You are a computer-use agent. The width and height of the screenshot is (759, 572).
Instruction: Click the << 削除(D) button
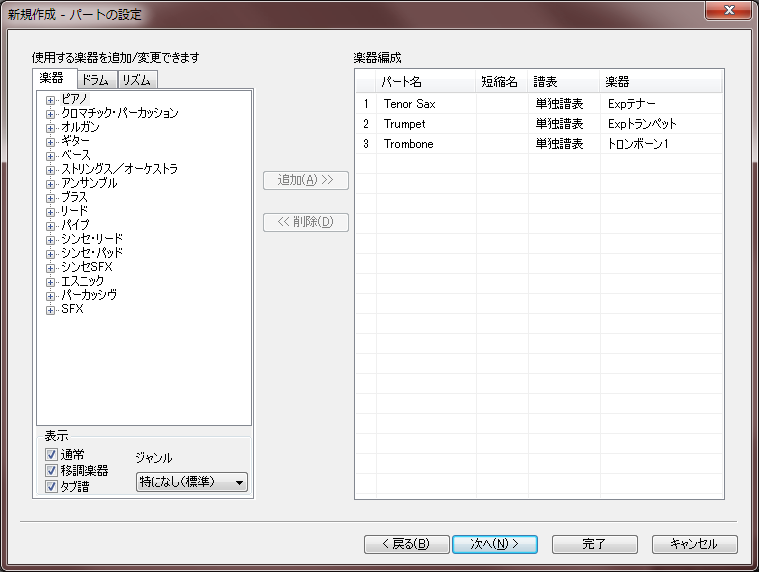[306, 222]
